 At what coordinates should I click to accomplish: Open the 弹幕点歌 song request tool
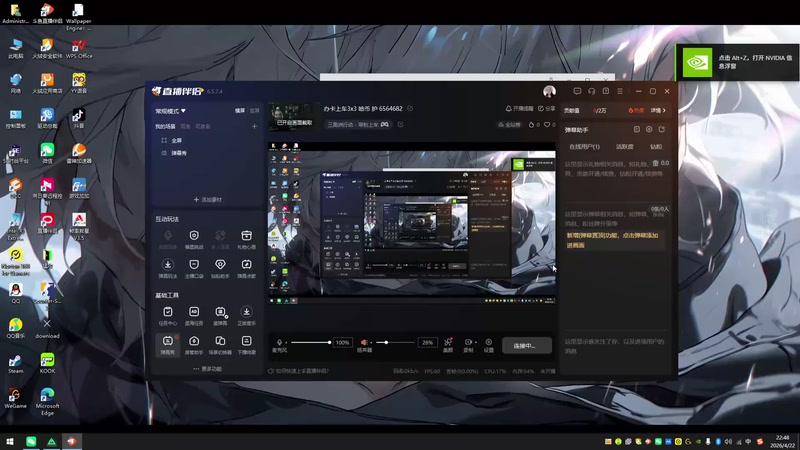click(x=246, y=268)
